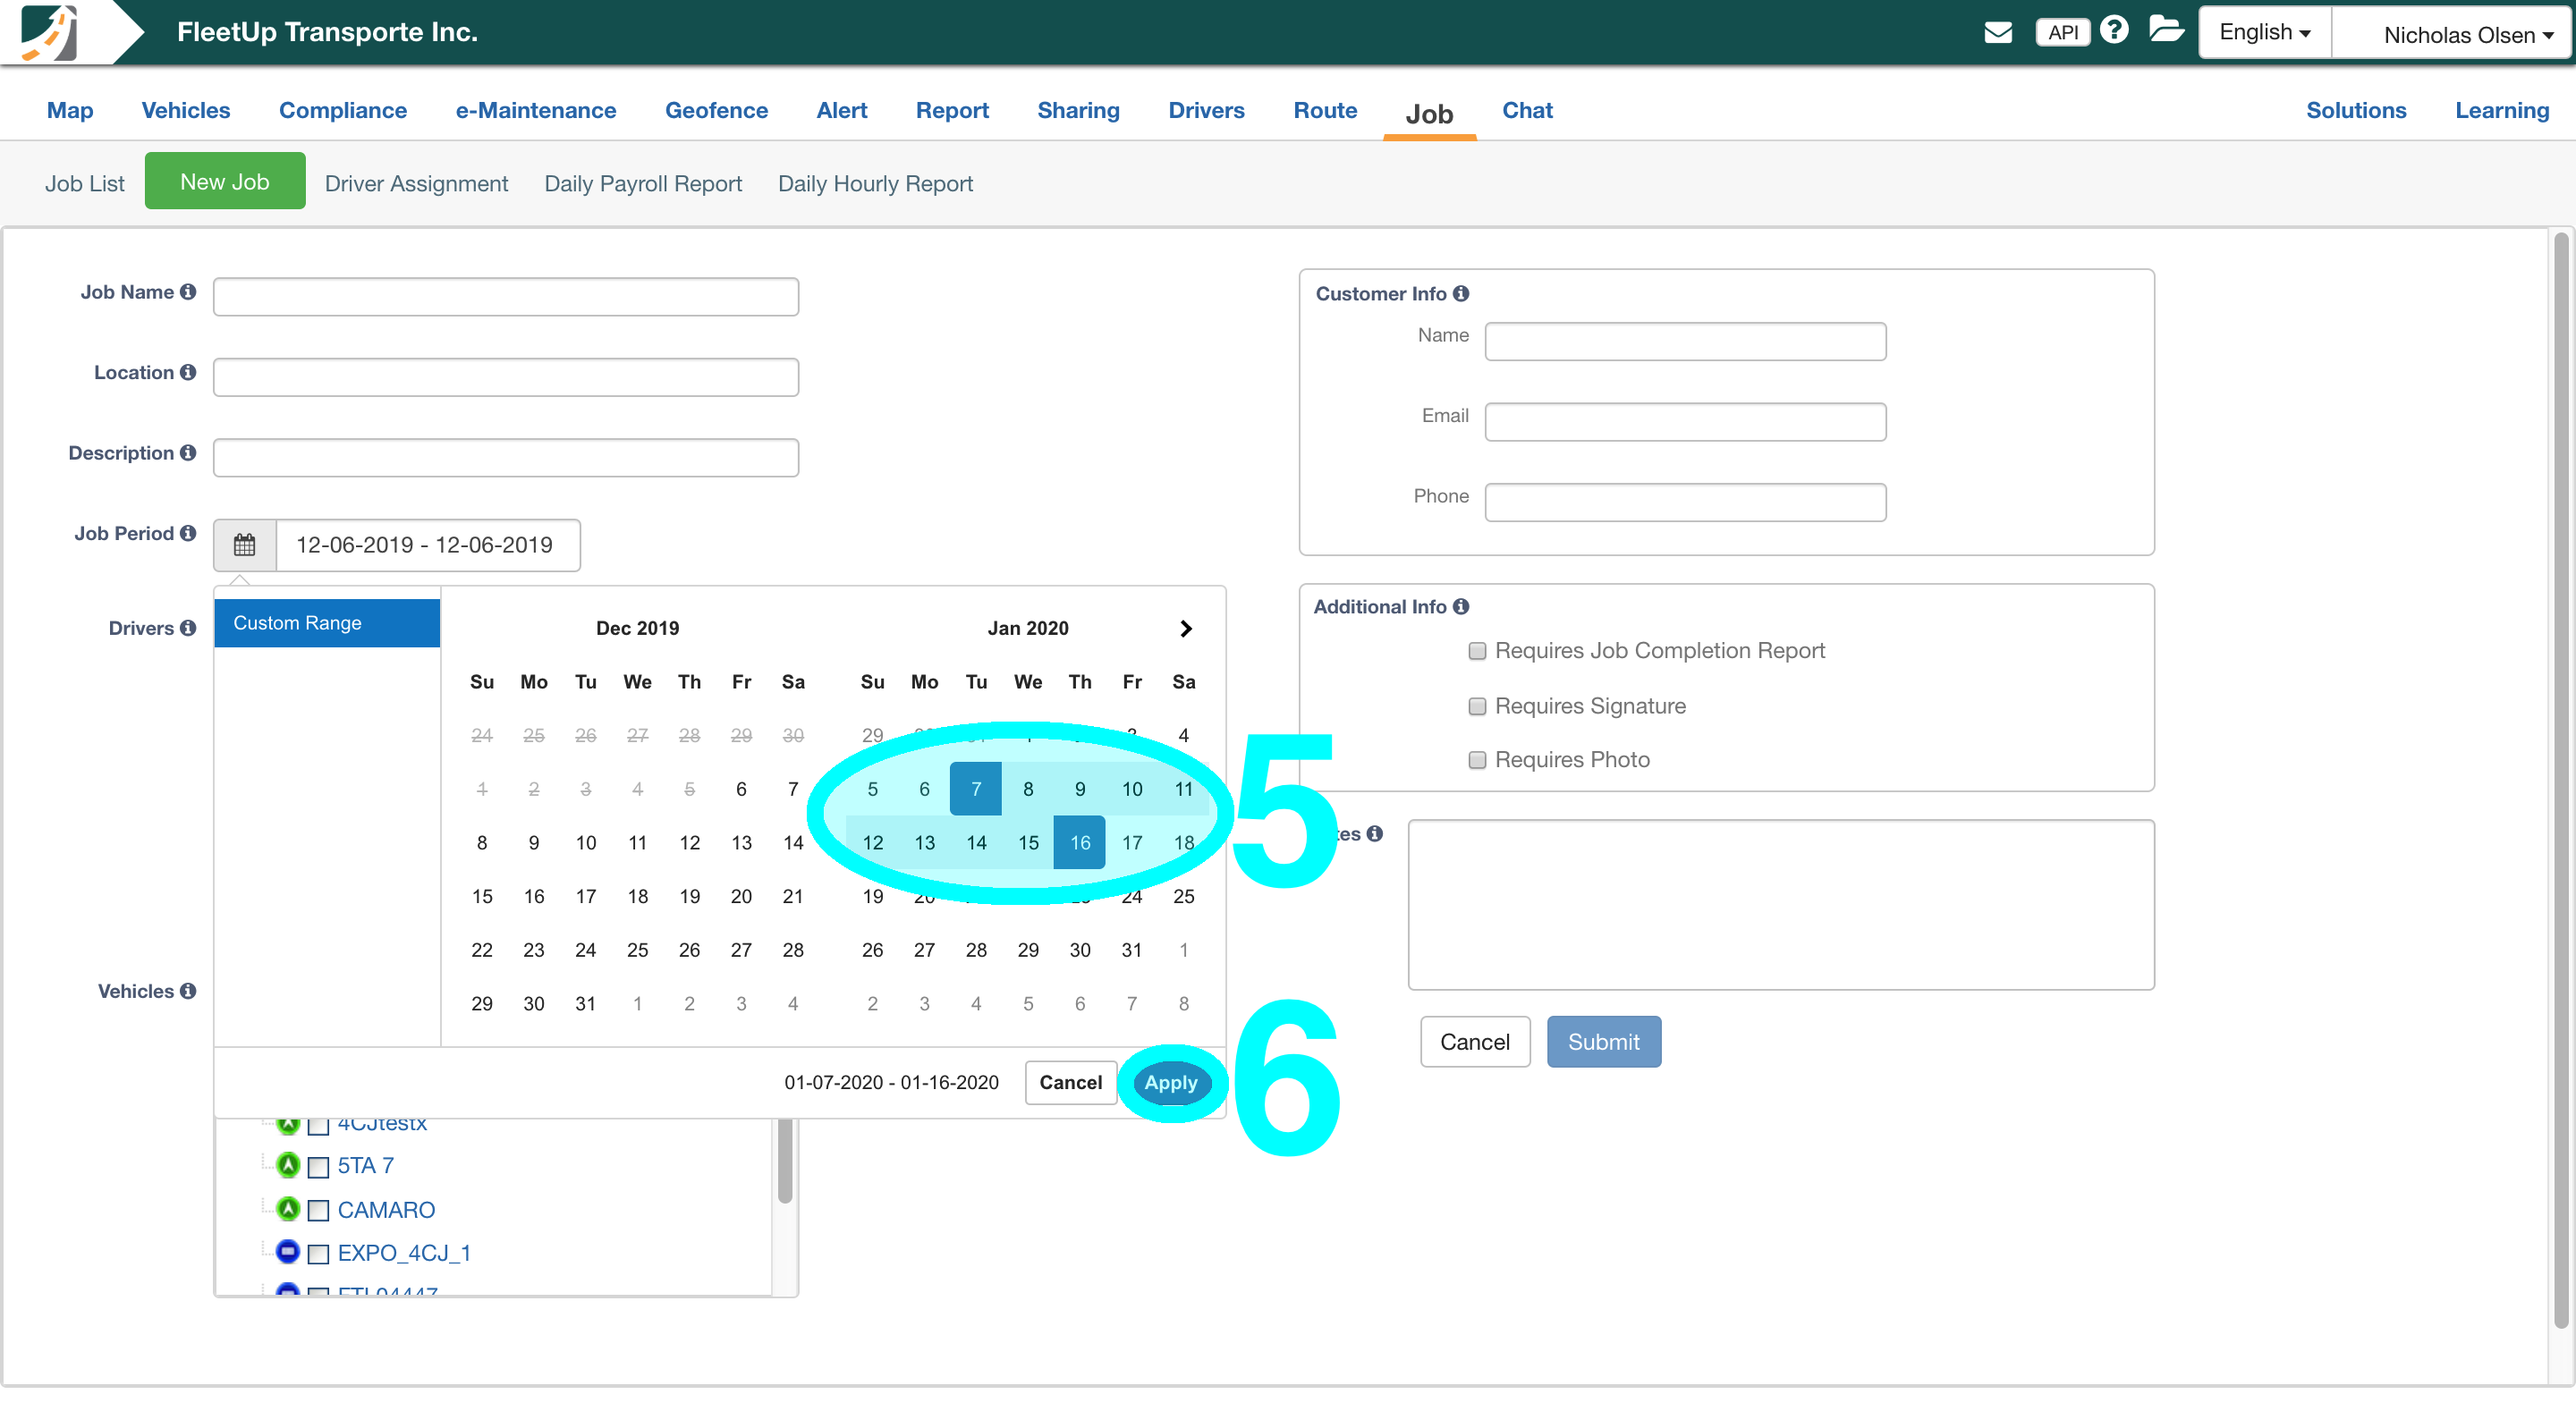Screen dimensions: 2576x1411
Task: Switch to Driver Assignment subtab
Action: pos(416,184)
